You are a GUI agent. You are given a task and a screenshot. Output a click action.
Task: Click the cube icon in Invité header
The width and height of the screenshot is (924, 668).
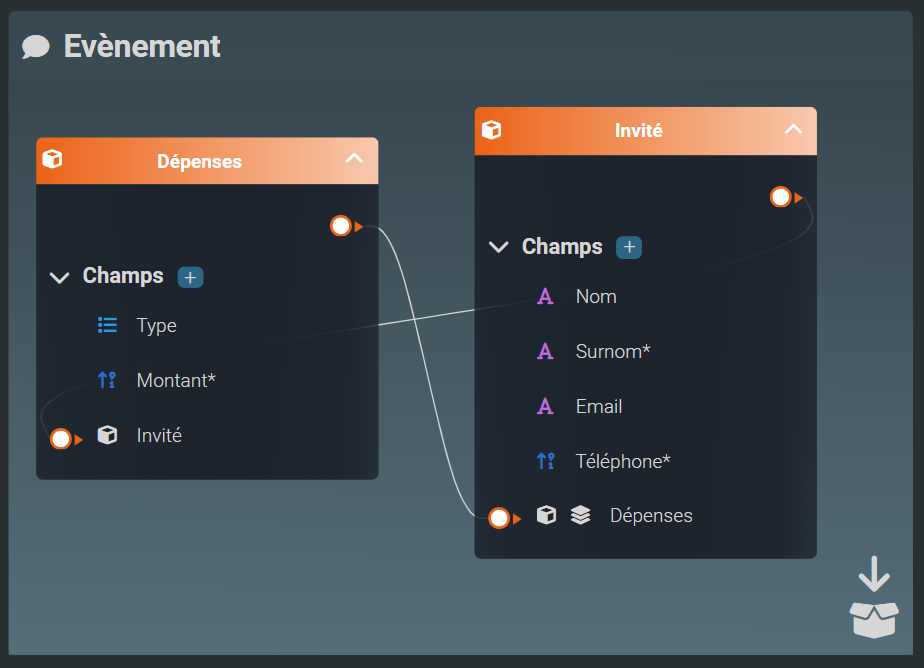pos(491,130)
